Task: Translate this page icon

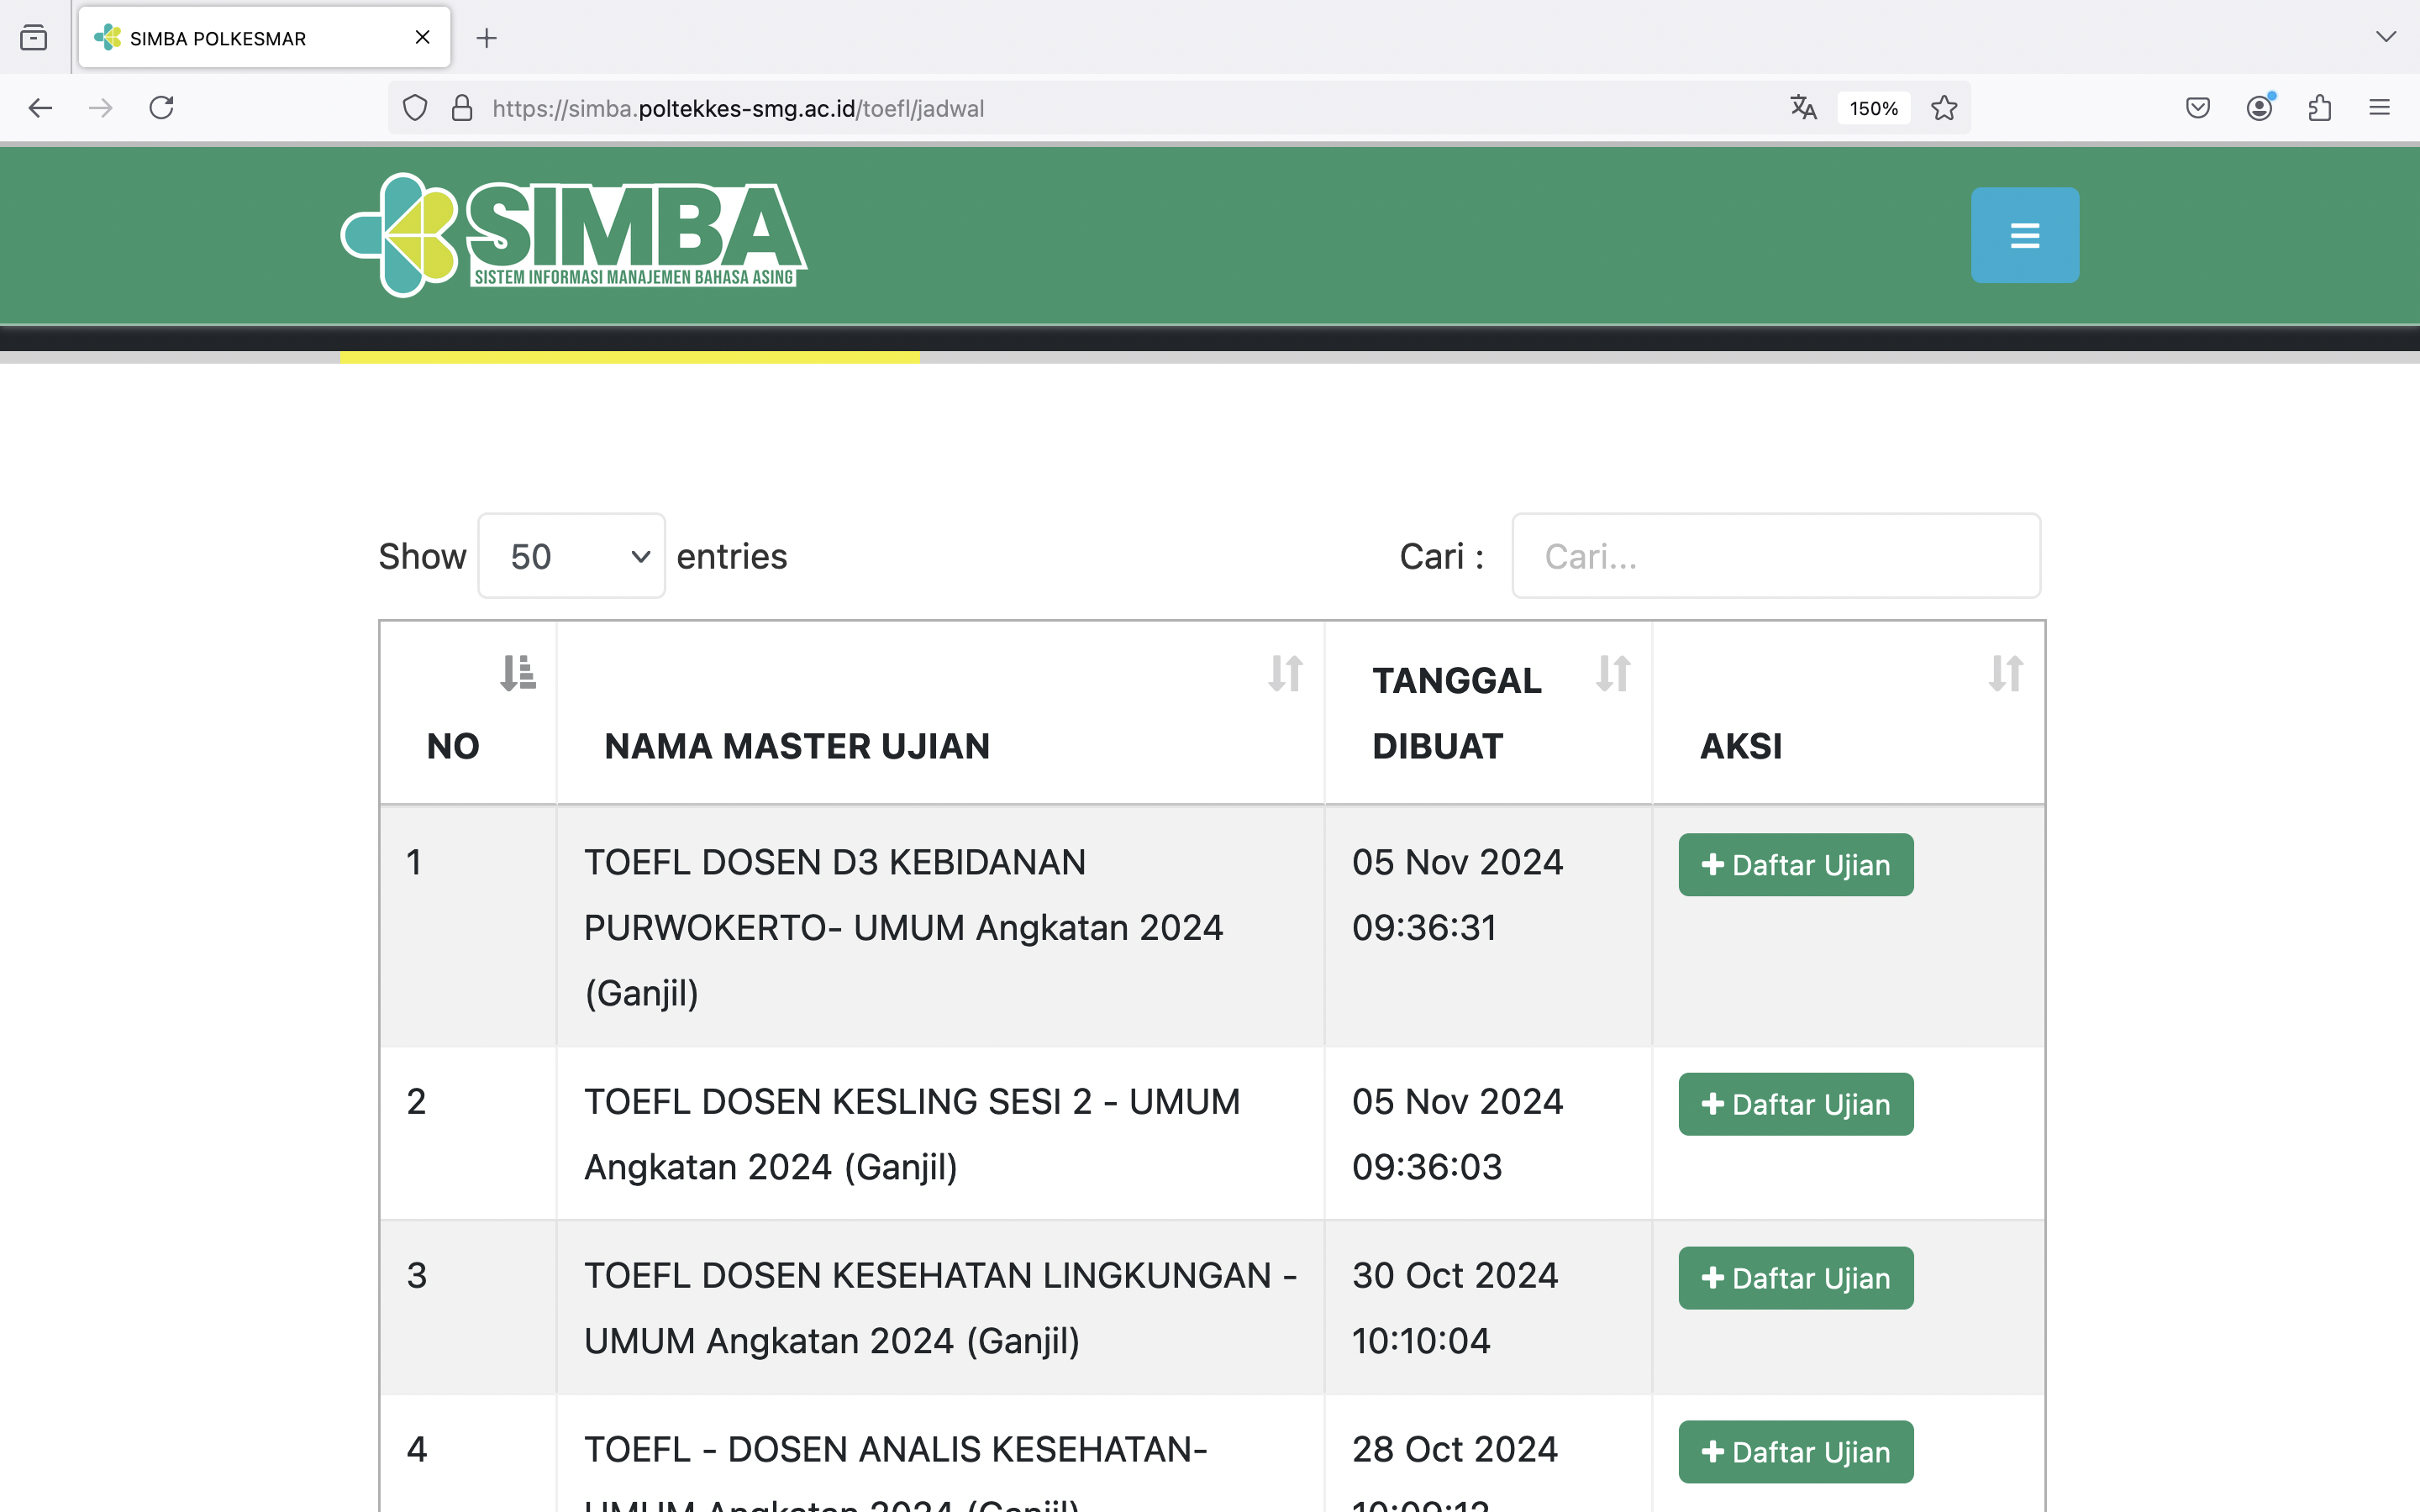Action: click(1803, 108)
